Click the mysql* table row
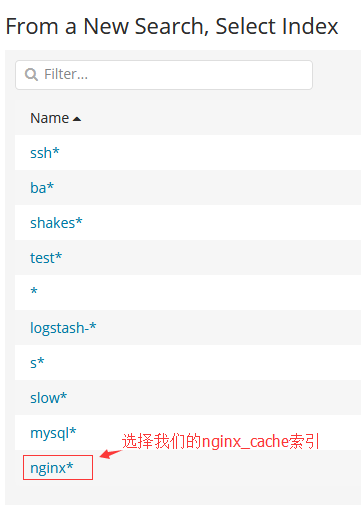The image size is (361, 505). [x=188, y=433]
